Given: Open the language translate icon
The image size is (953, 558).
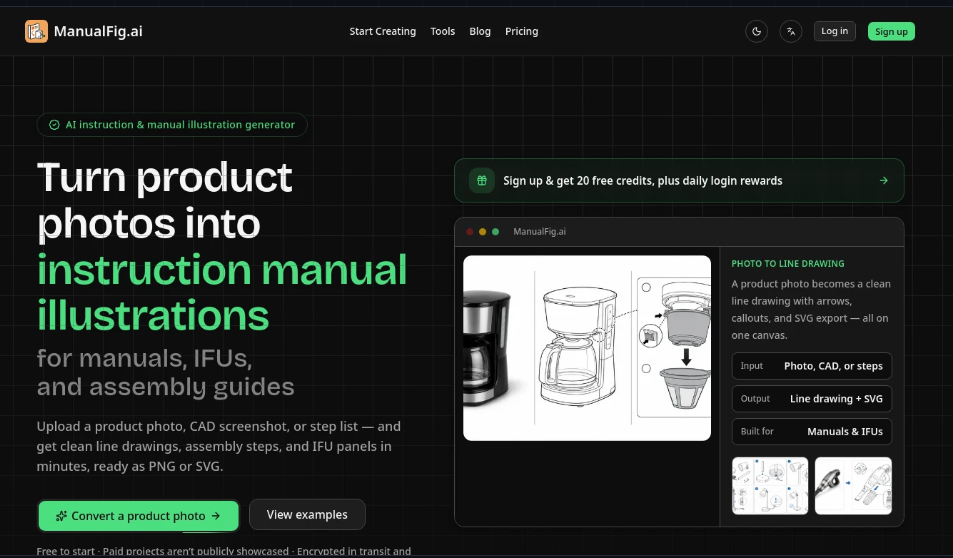Looking at the screenshot, I should [x=791, y=31].
